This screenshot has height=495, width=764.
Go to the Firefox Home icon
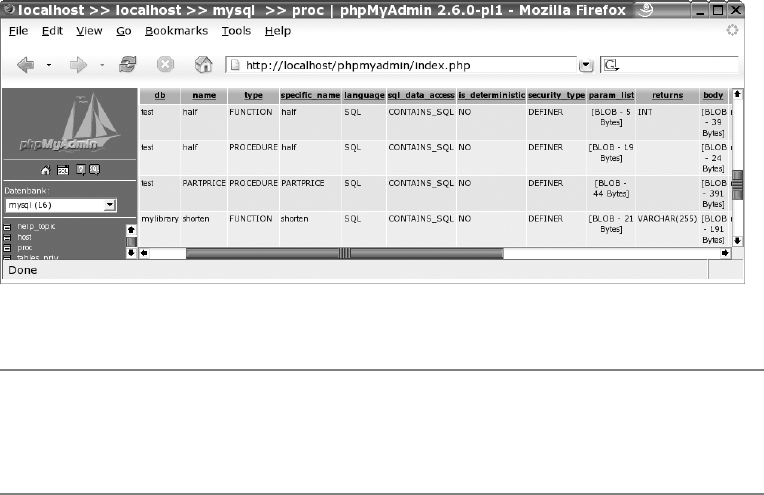[x=204, y=64]
